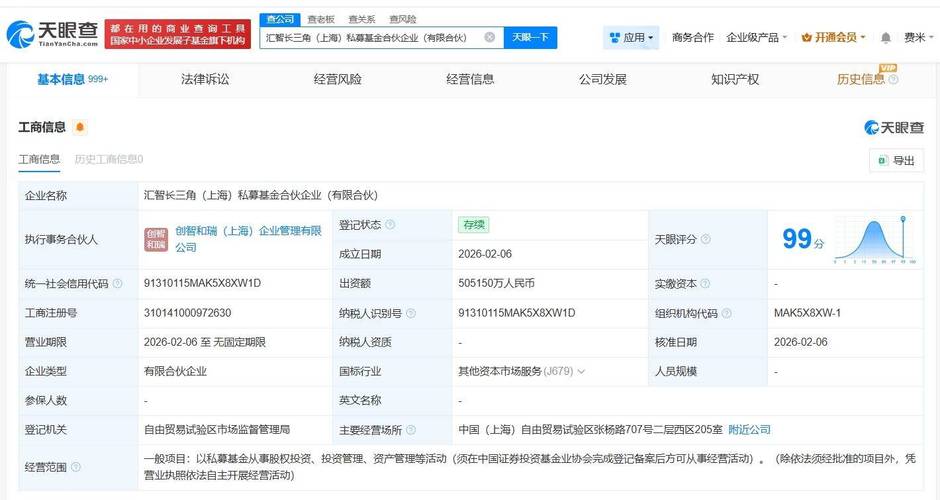
Task: Select the credit code 91310115MAK5X8XW1D under 统一社会信用代码
Action: [x=203, y=284]
